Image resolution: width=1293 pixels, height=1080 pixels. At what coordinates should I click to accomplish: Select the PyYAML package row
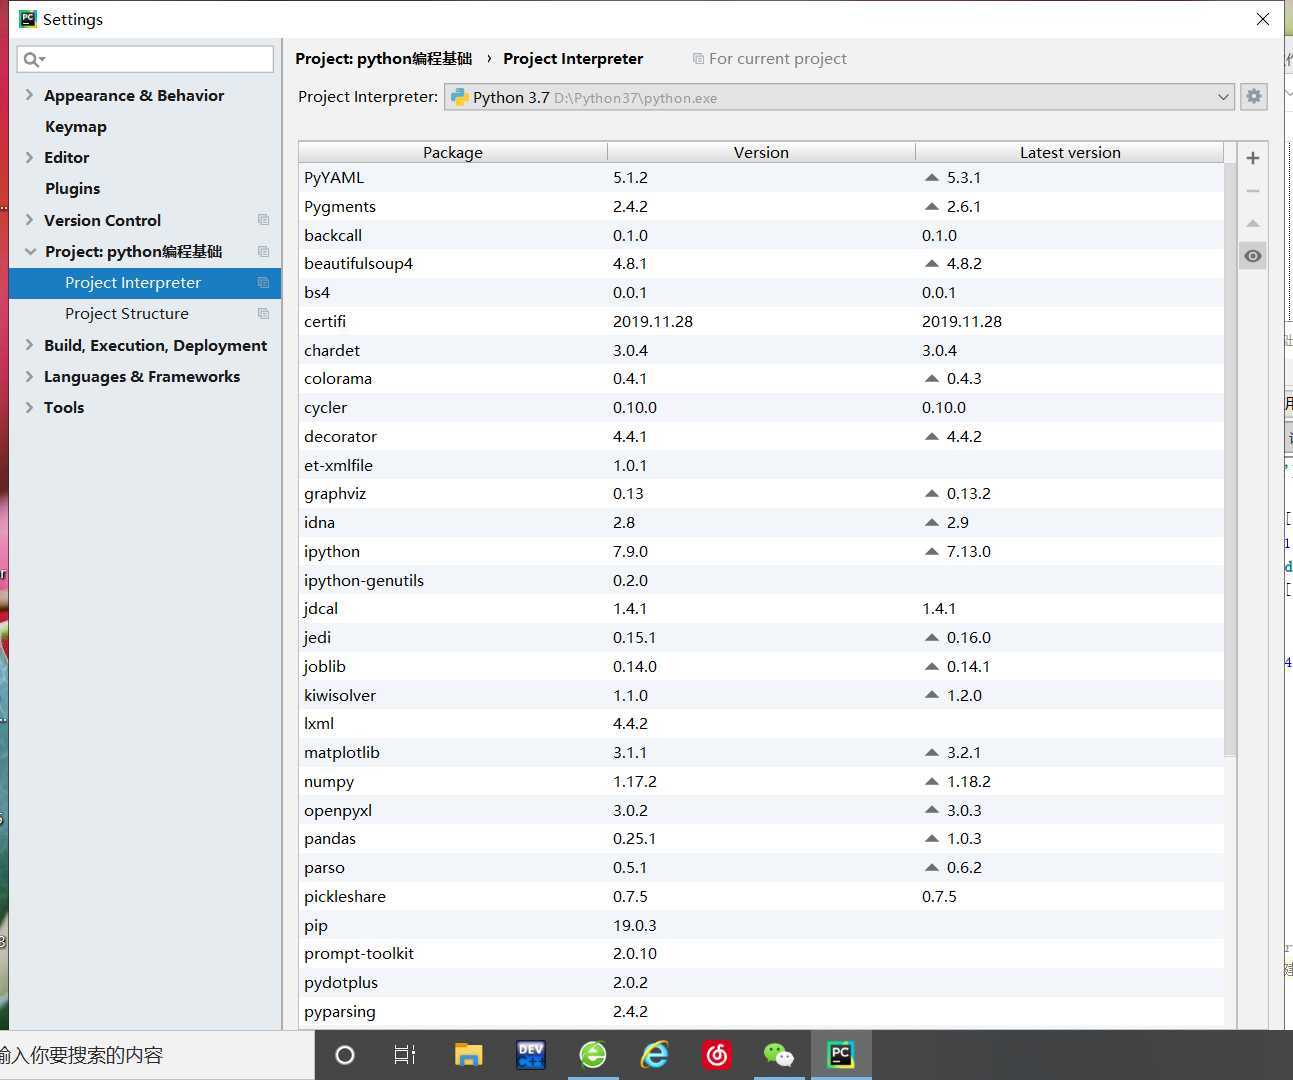pos(761,177)
